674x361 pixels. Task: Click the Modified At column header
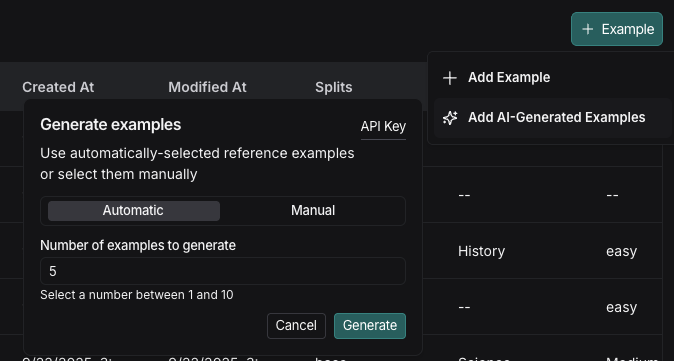[x=207, y=87]
